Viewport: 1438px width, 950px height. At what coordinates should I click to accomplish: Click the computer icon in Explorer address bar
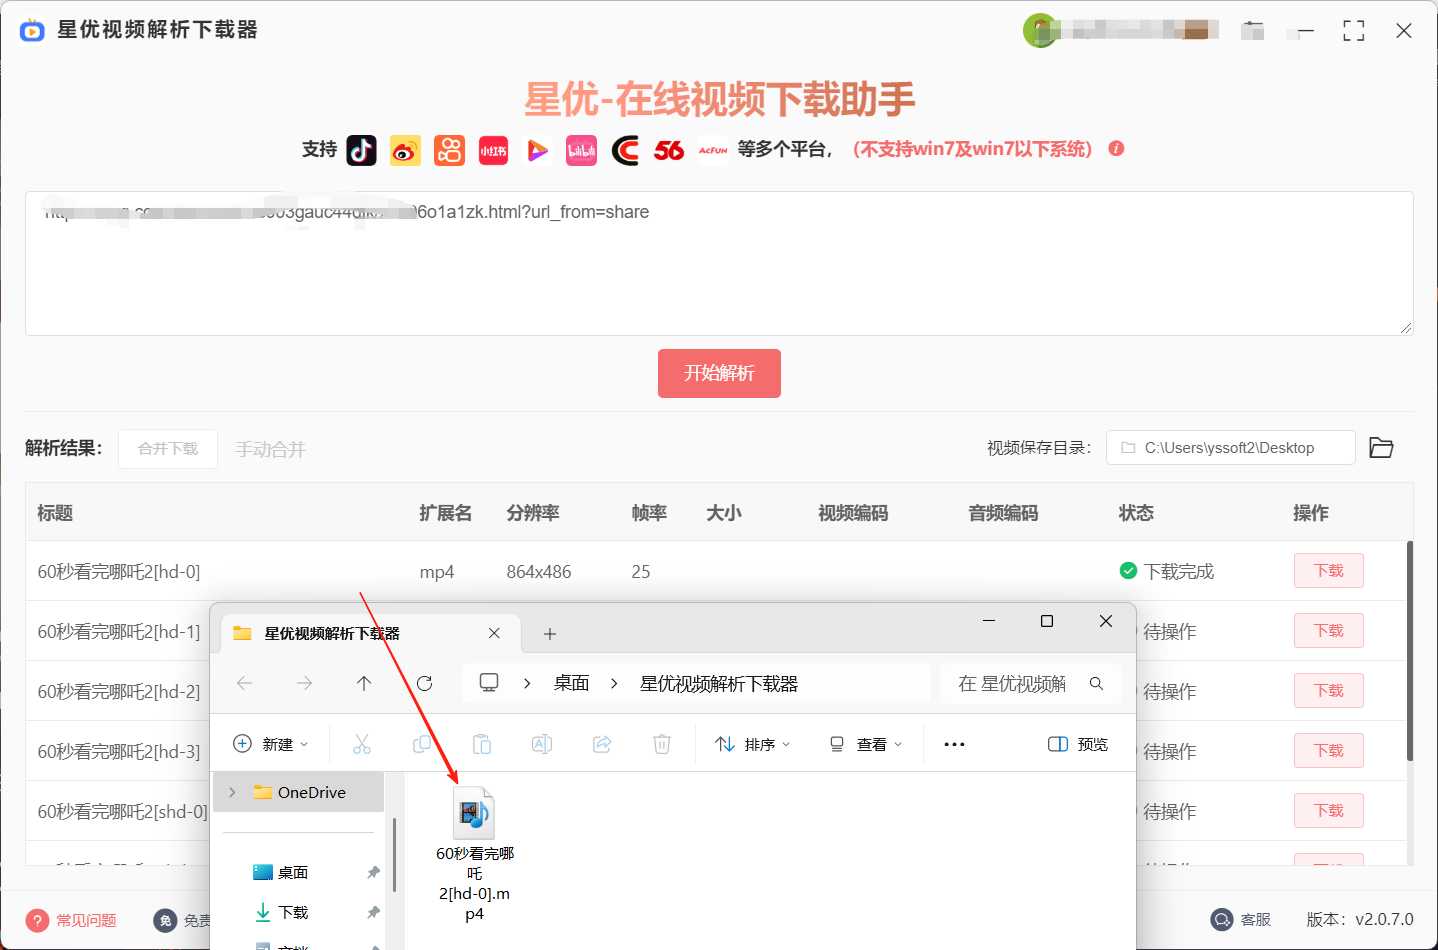(x=489, y=683)
